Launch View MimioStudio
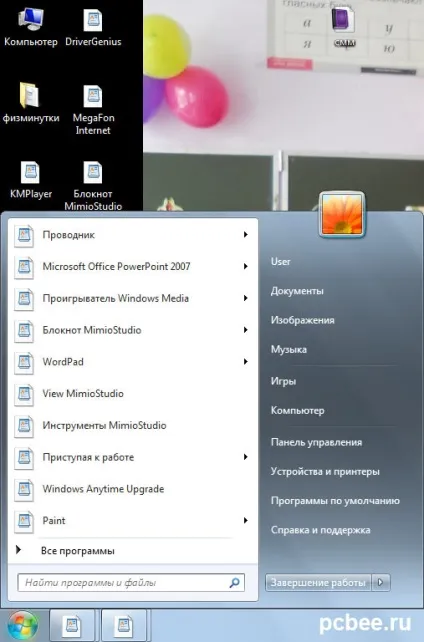 tap(132, 393)
